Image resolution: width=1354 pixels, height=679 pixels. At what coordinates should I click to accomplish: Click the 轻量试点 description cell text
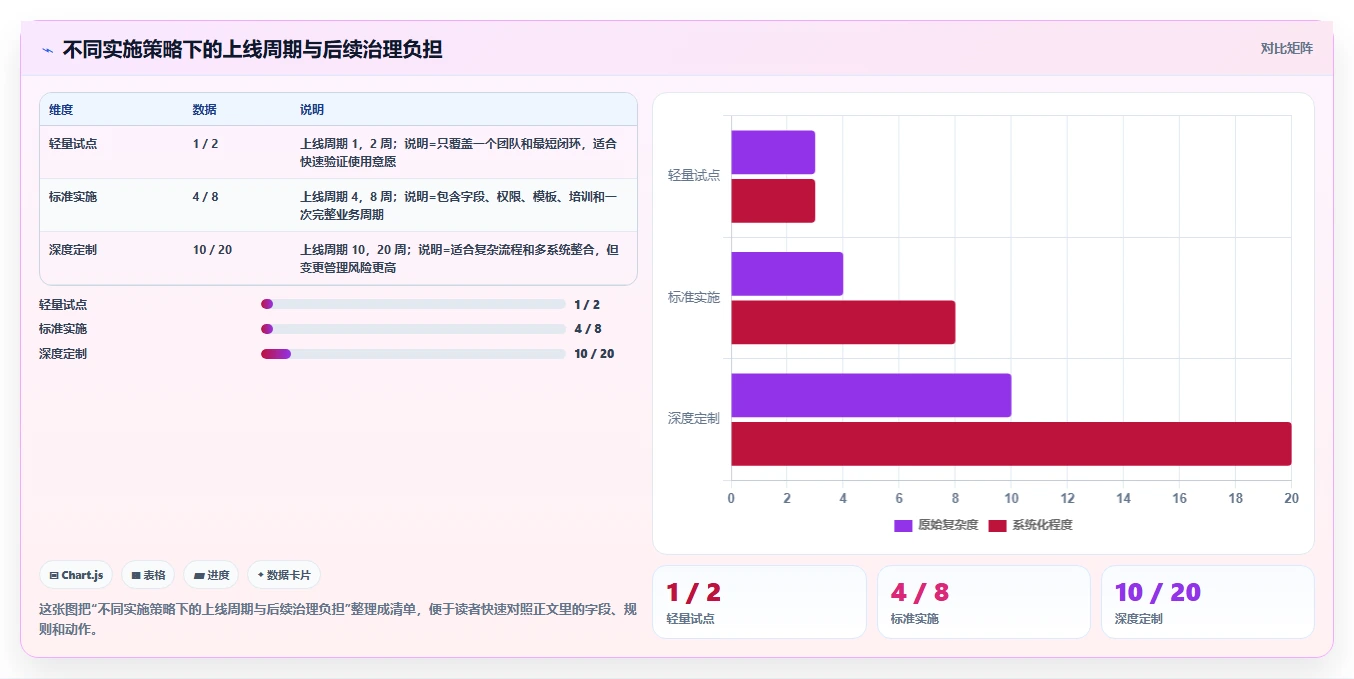(x=459, y=152)
